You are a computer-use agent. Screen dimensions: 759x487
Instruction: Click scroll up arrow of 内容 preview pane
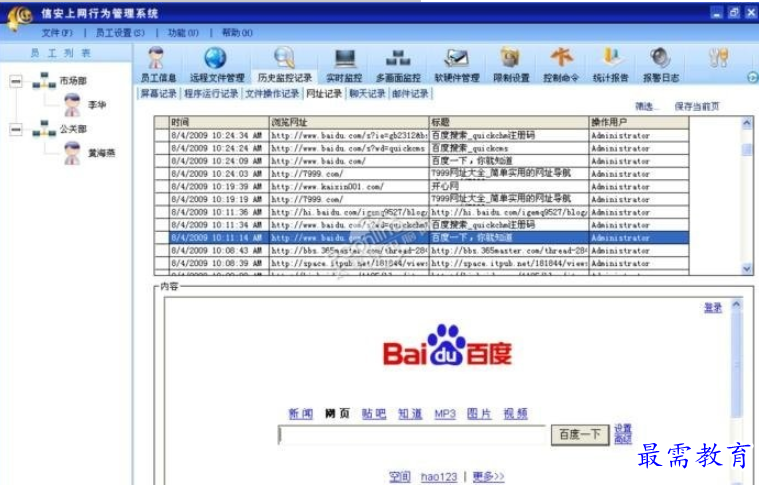[x=736, y=304]
